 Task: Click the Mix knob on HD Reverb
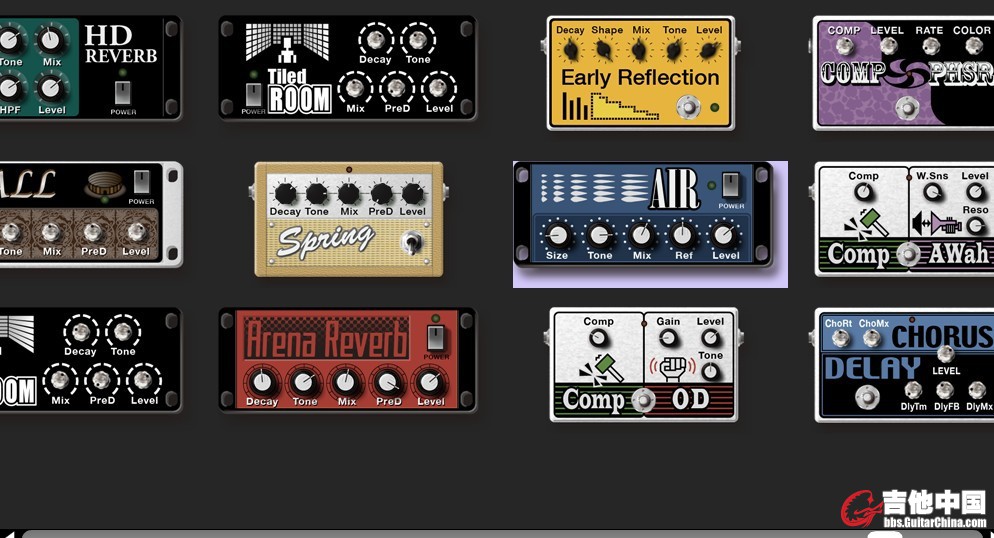(51, 41)
